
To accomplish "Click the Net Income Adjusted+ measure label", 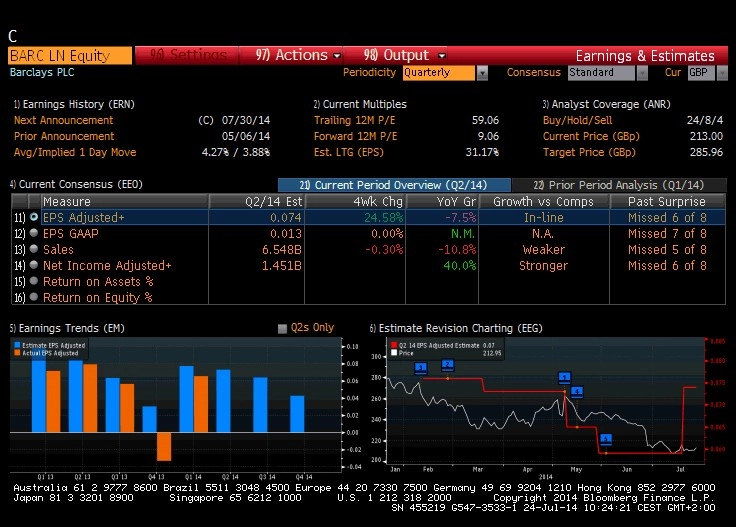I will tap(107, 265).
